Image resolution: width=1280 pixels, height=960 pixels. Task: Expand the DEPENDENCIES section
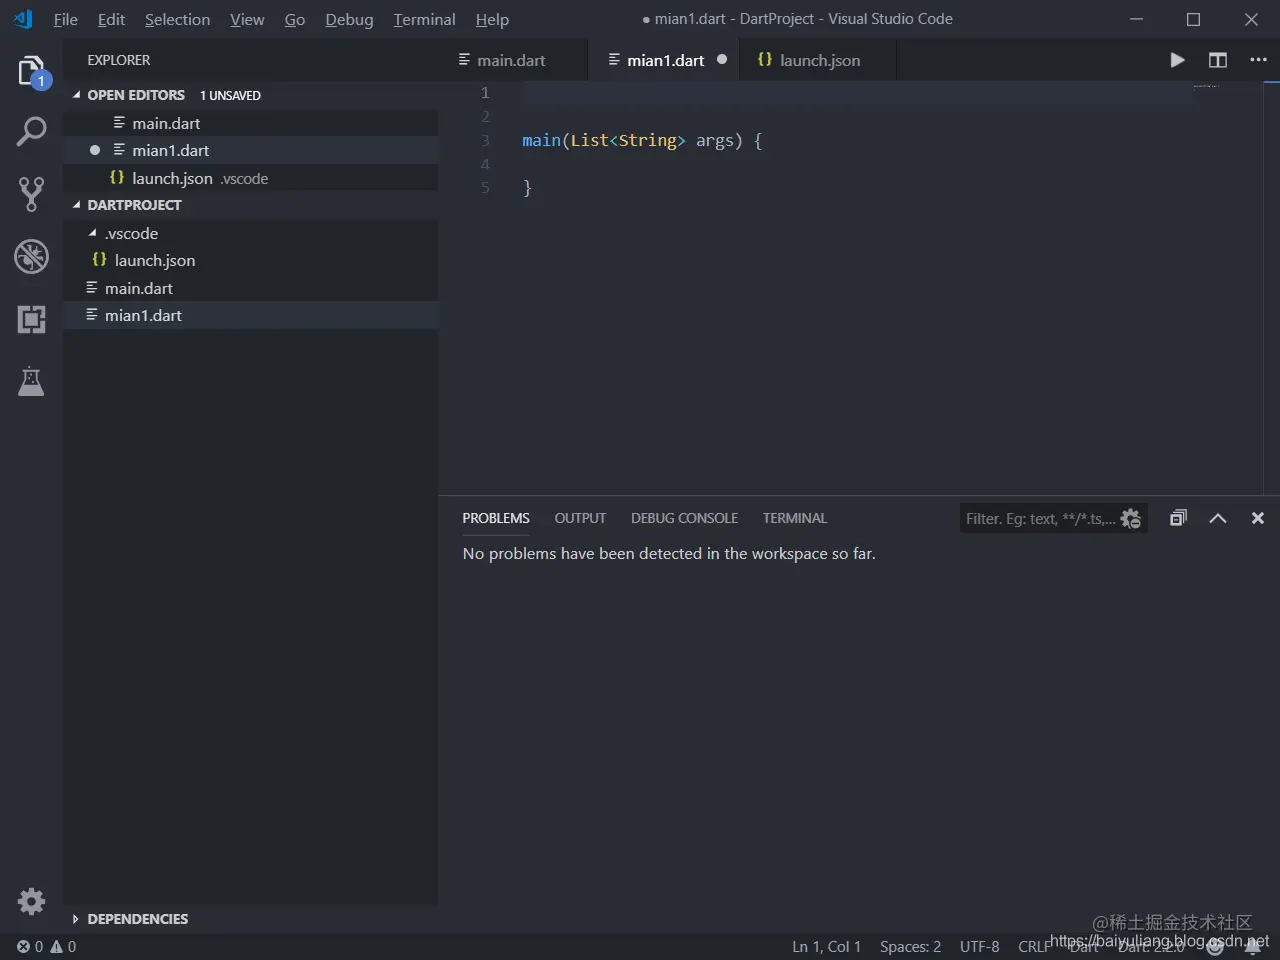coord(76,919)
